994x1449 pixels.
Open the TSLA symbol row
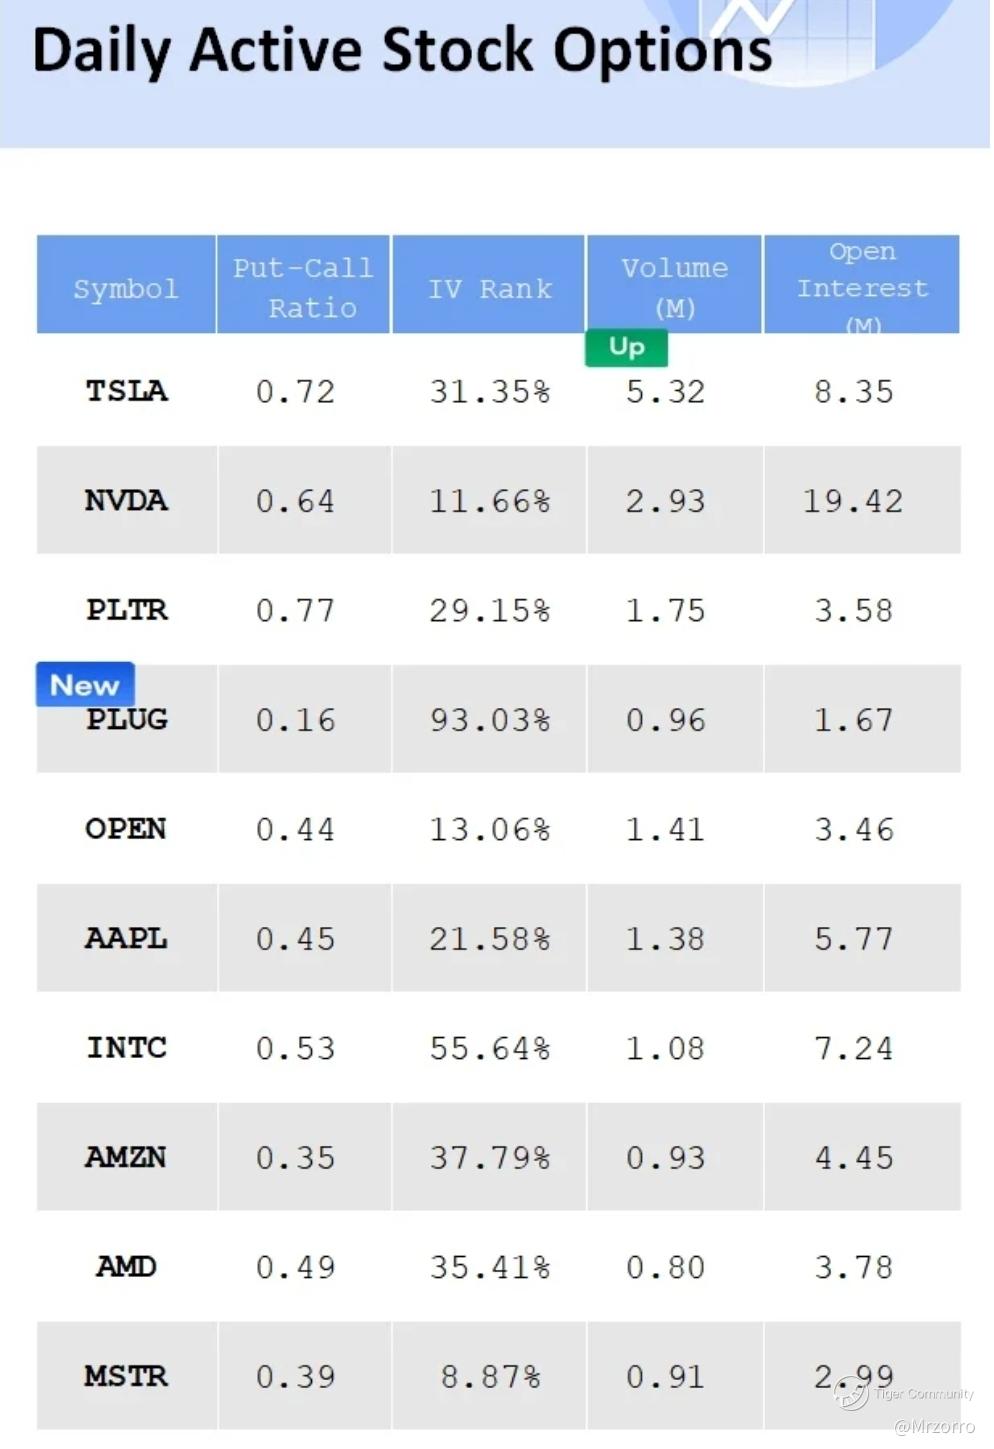pyautogui.click(x=126, y=391)
